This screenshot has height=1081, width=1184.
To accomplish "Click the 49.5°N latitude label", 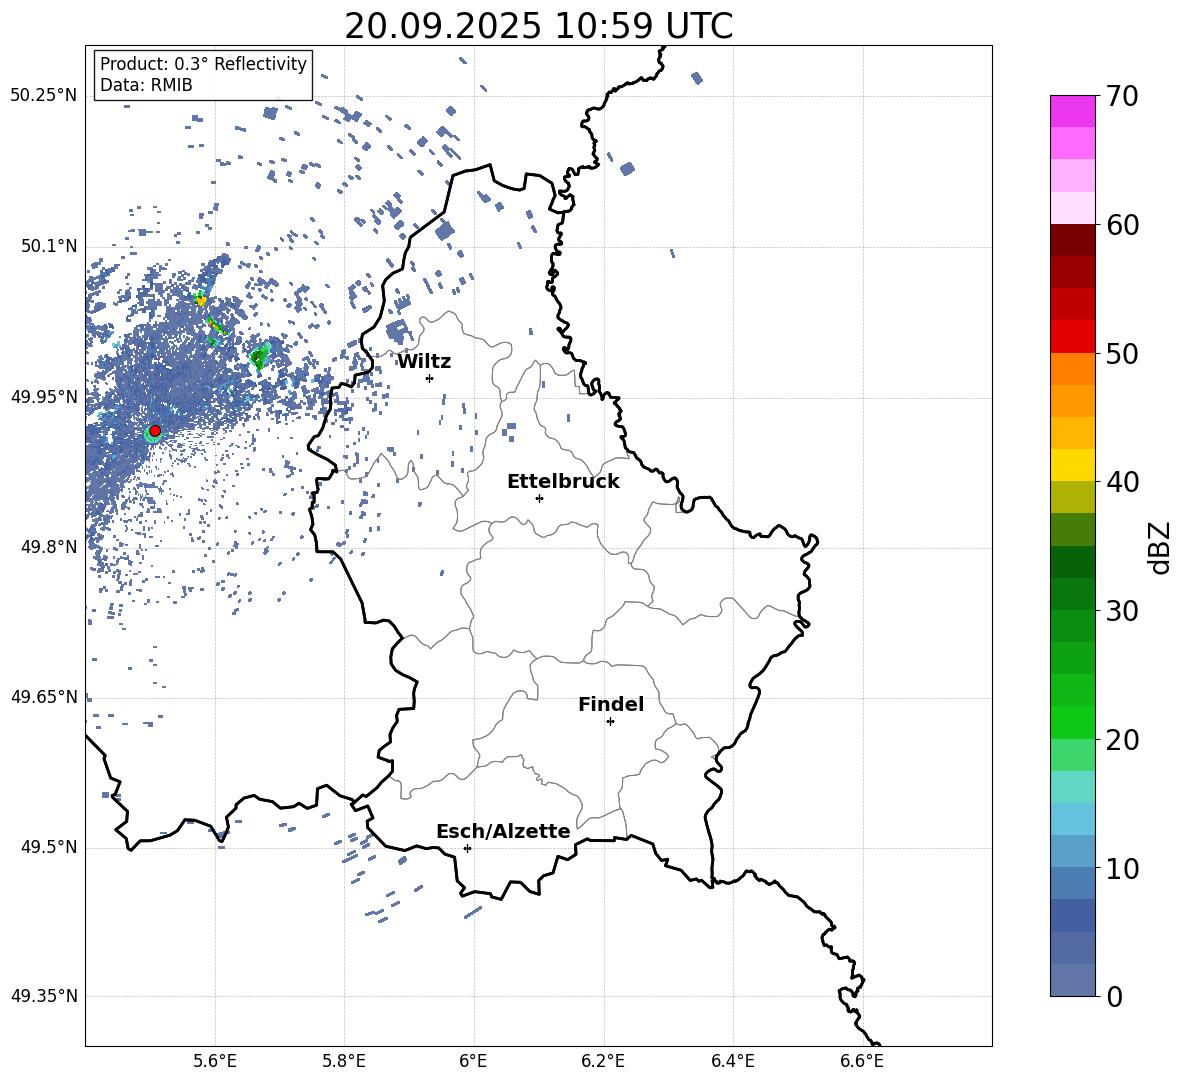I will 48,847.
